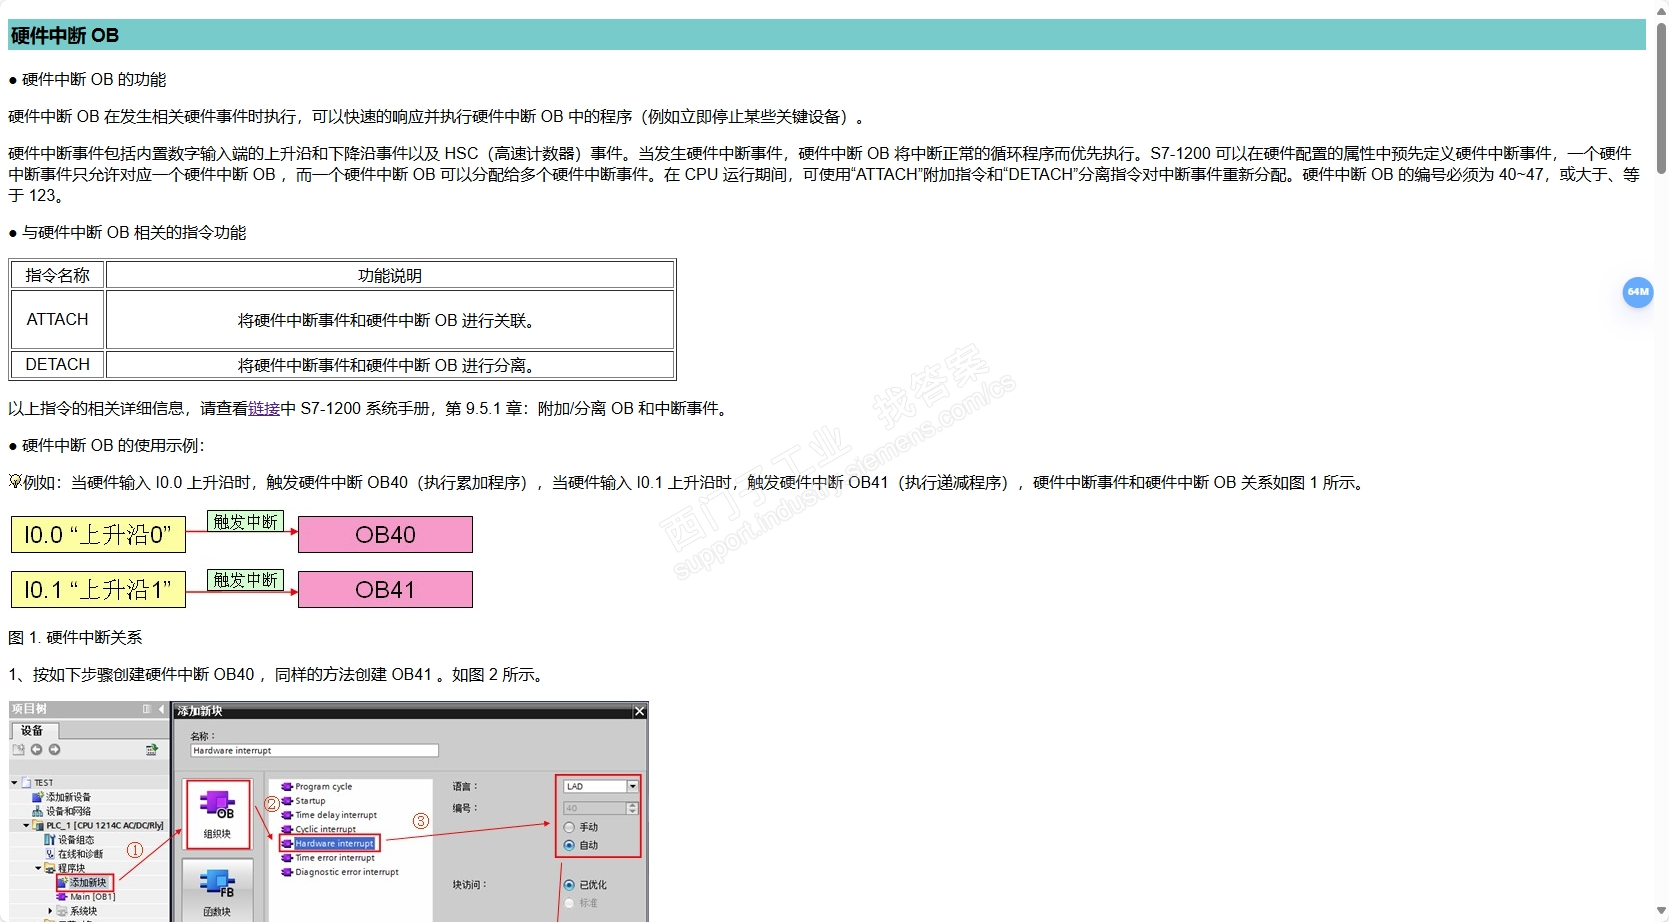Click the green-arrow icon at tree toolbar right
Screen dimensions: 1669x922
[x=151, y=749]
